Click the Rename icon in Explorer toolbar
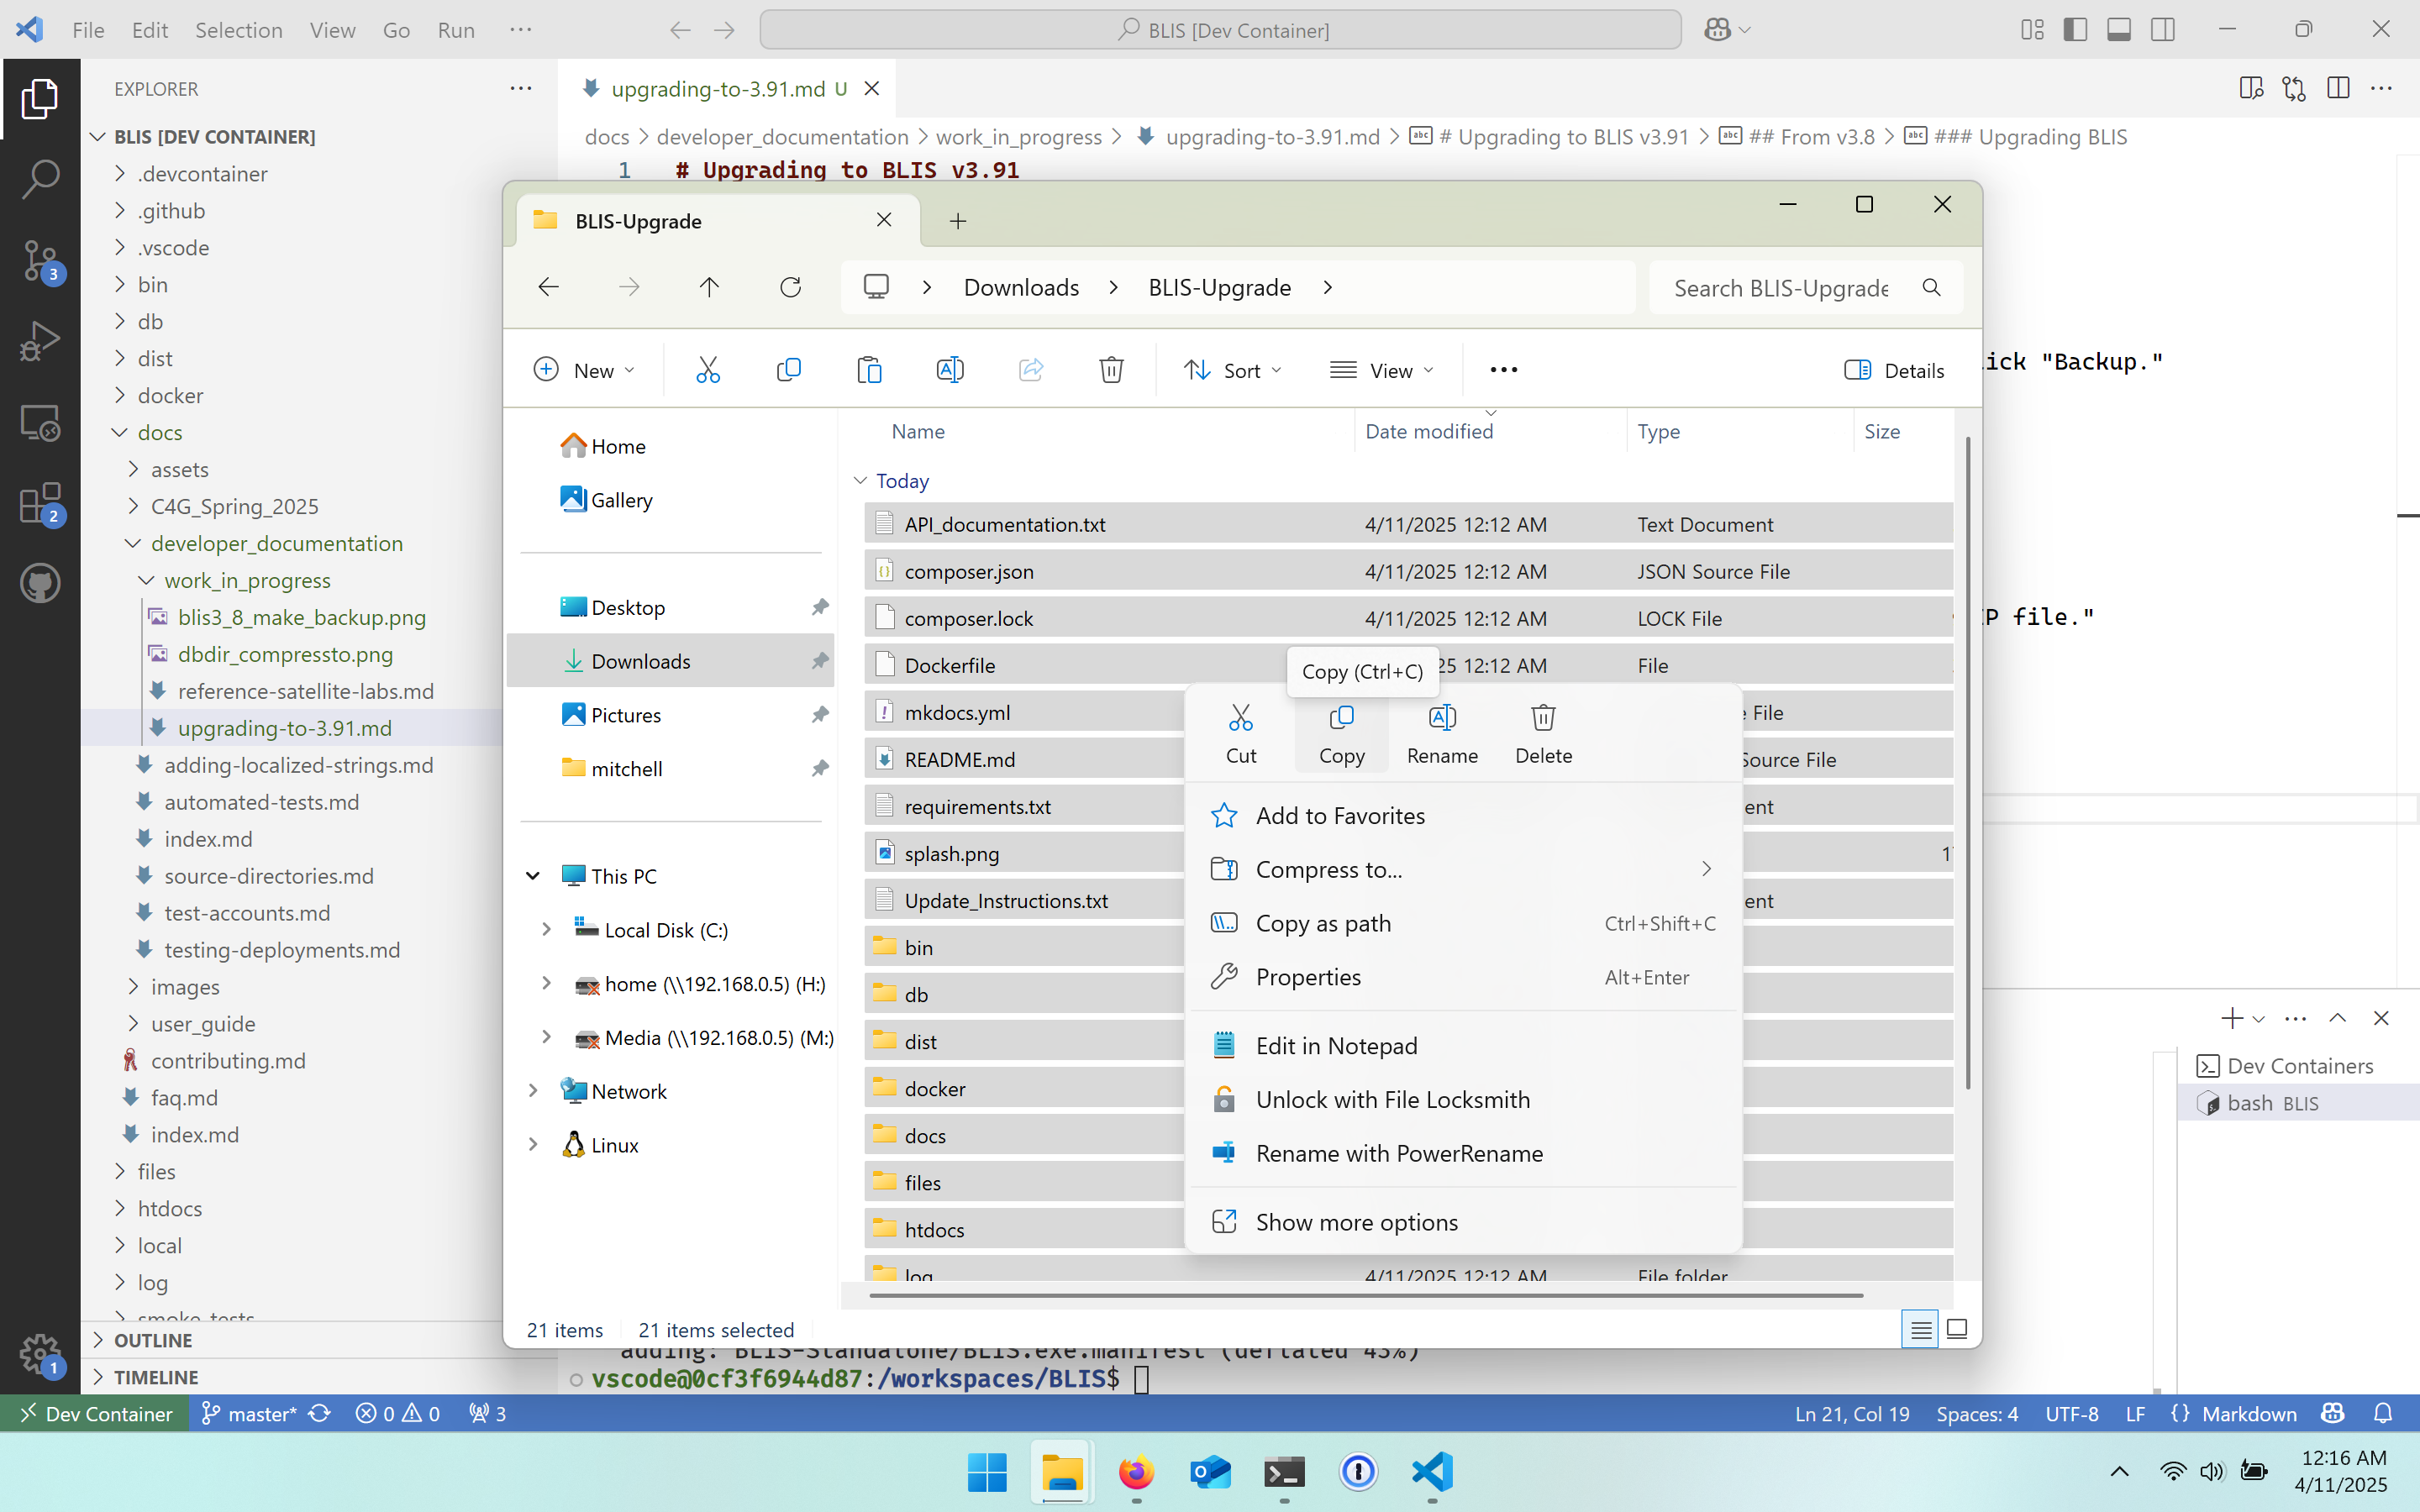2420x1512 pixels. click(x=950, y=370)
